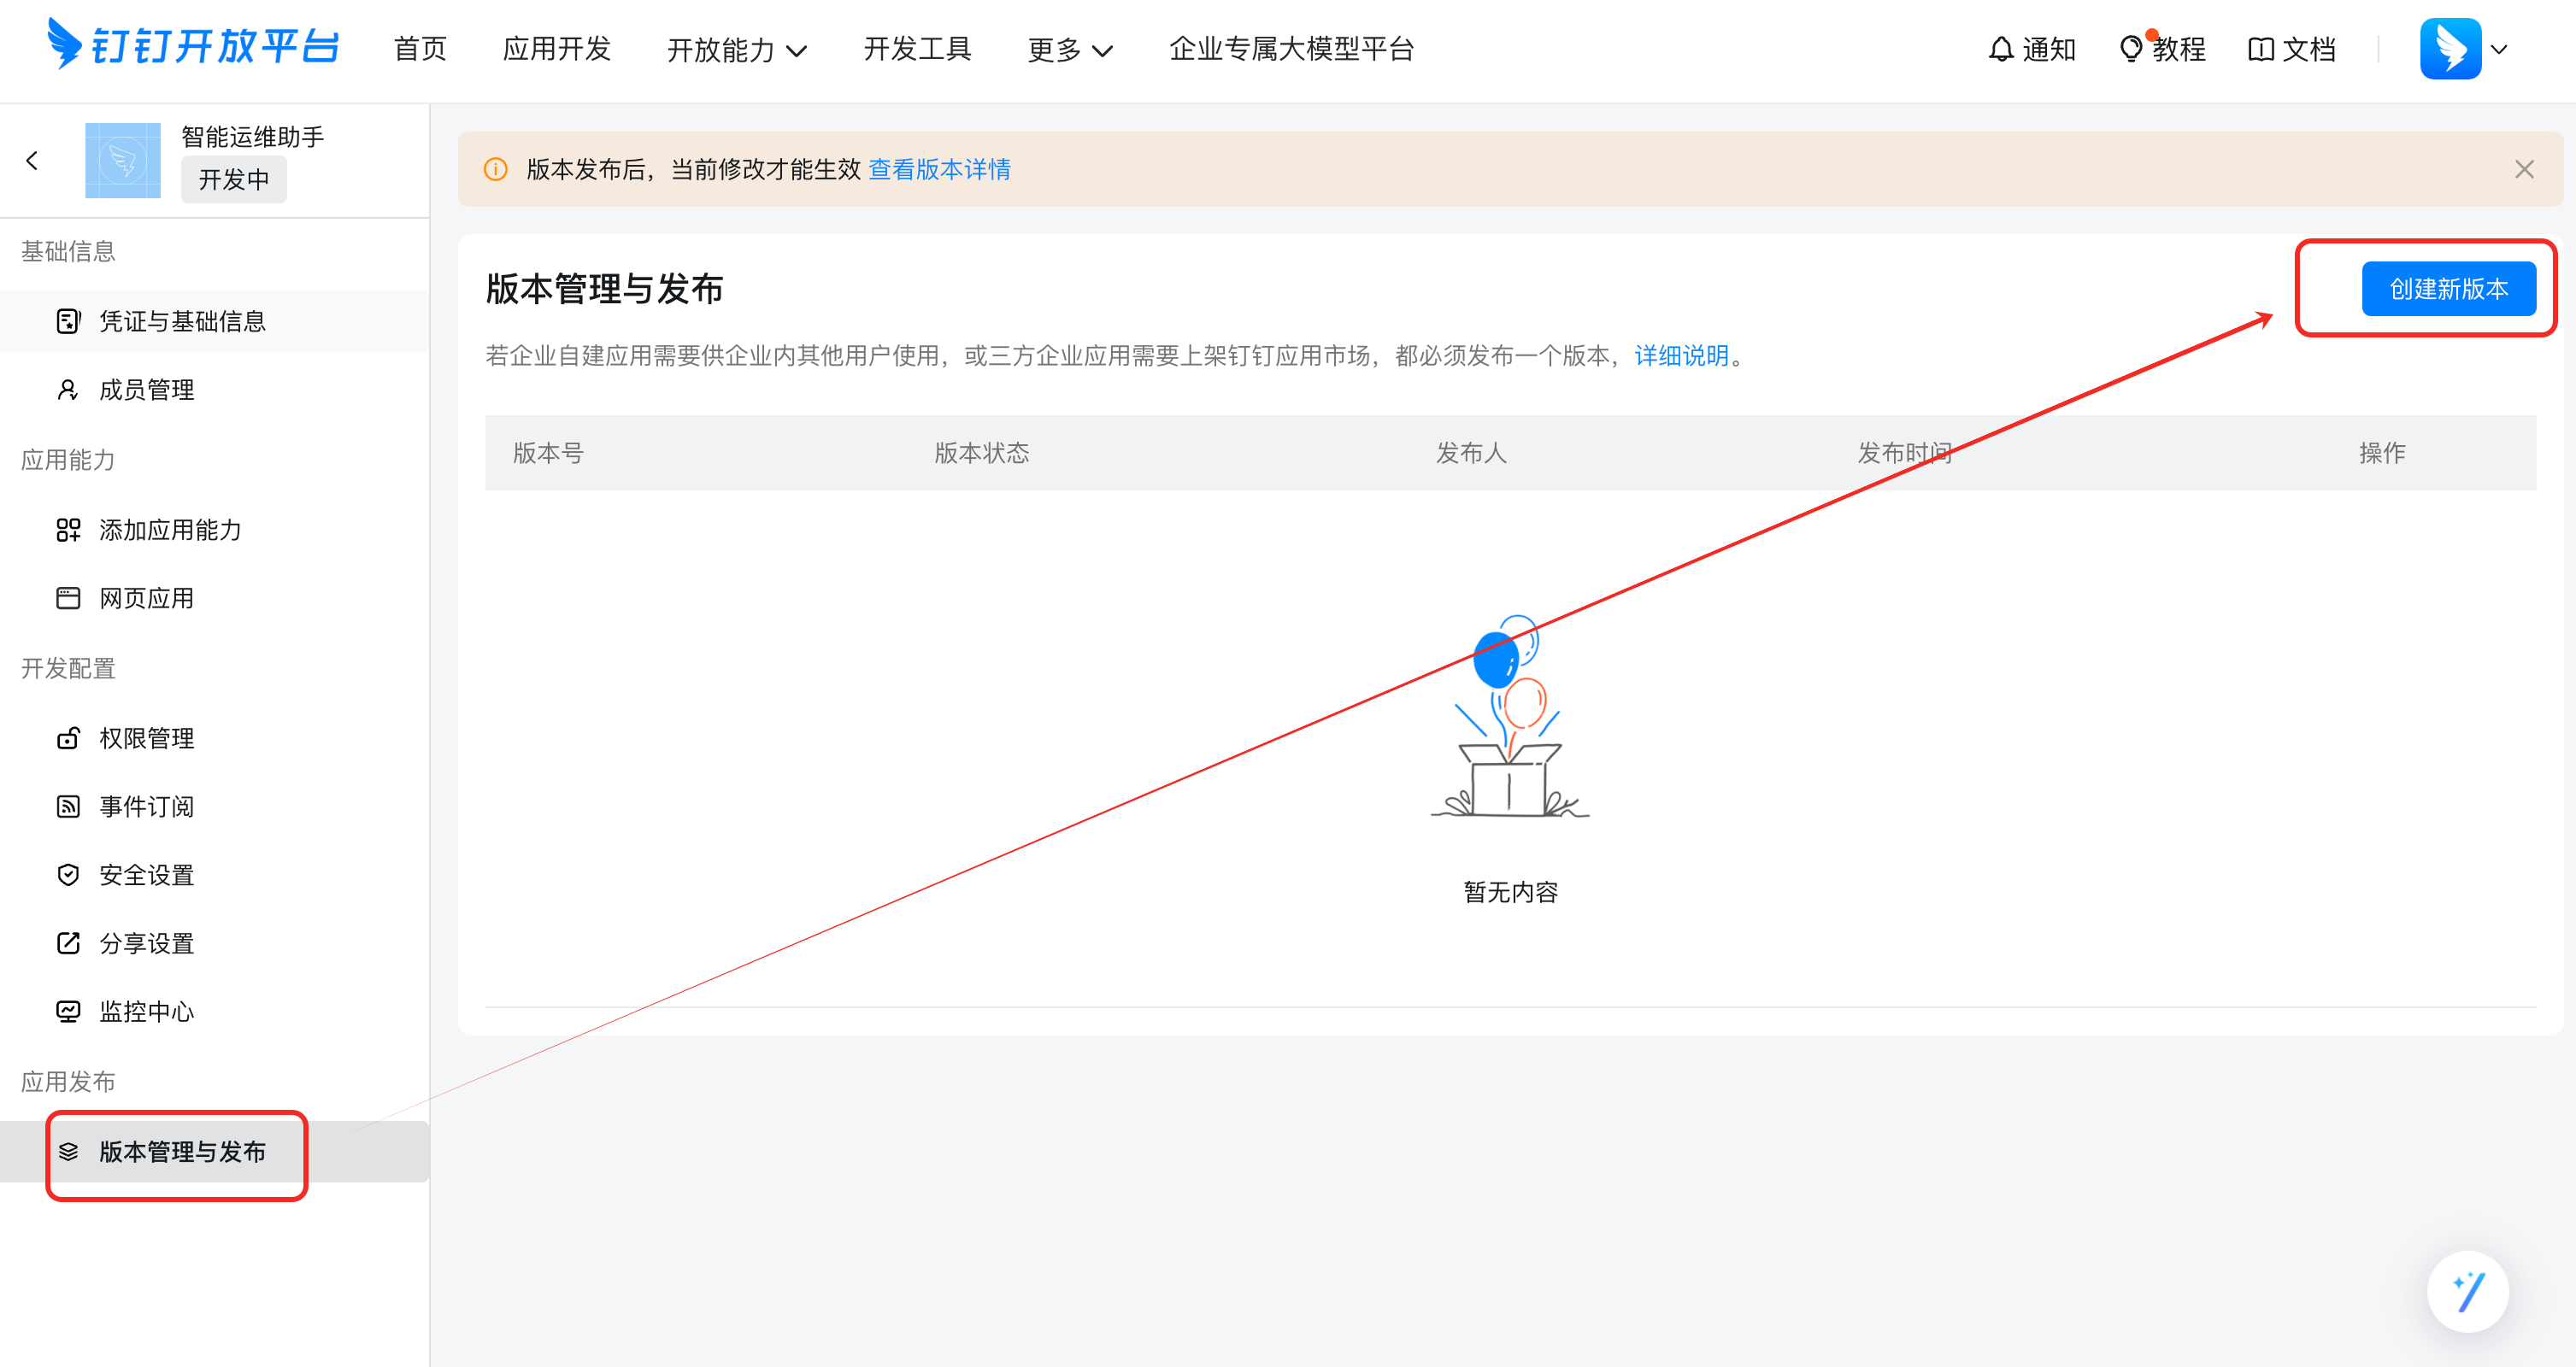This screenshot has height=1367, width=2576.
Task: Click the 安全设置 shield icon
Action: [x=68, y=874]
